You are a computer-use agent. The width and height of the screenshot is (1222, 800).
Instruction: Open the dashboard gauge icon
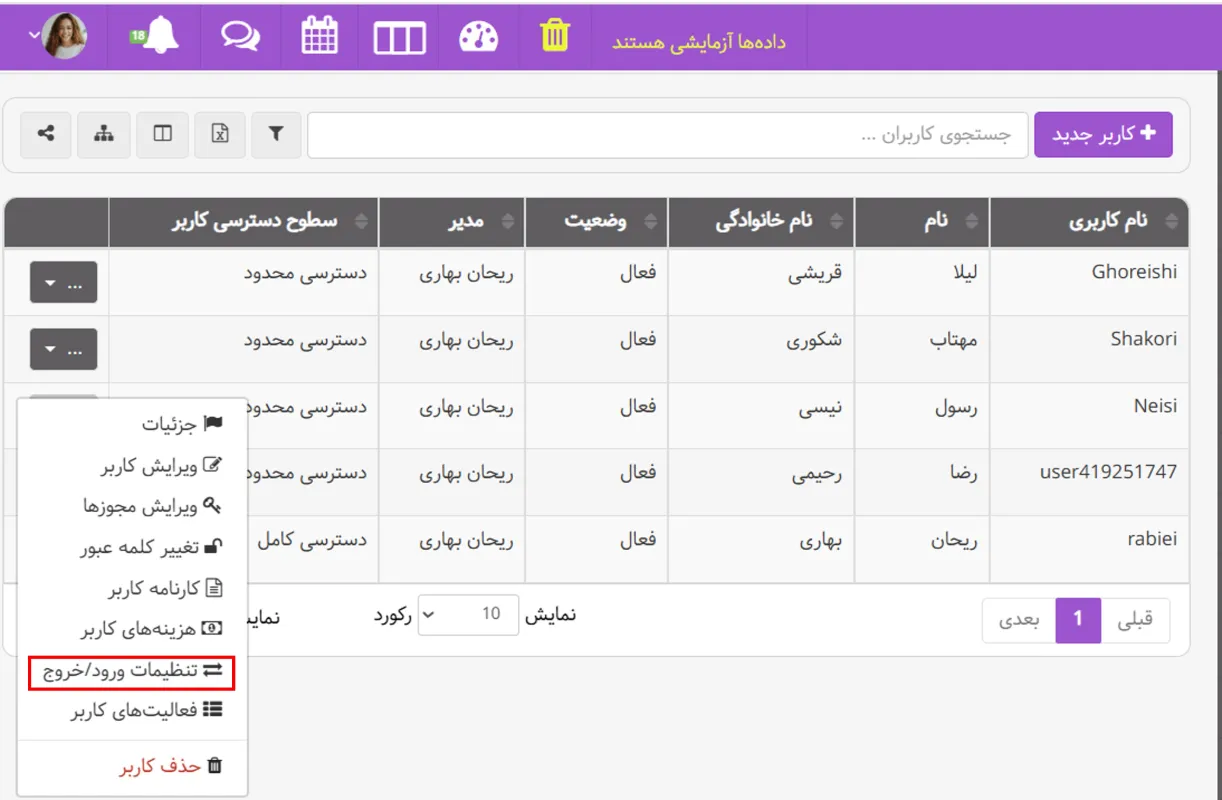click(x=478, y=35)
